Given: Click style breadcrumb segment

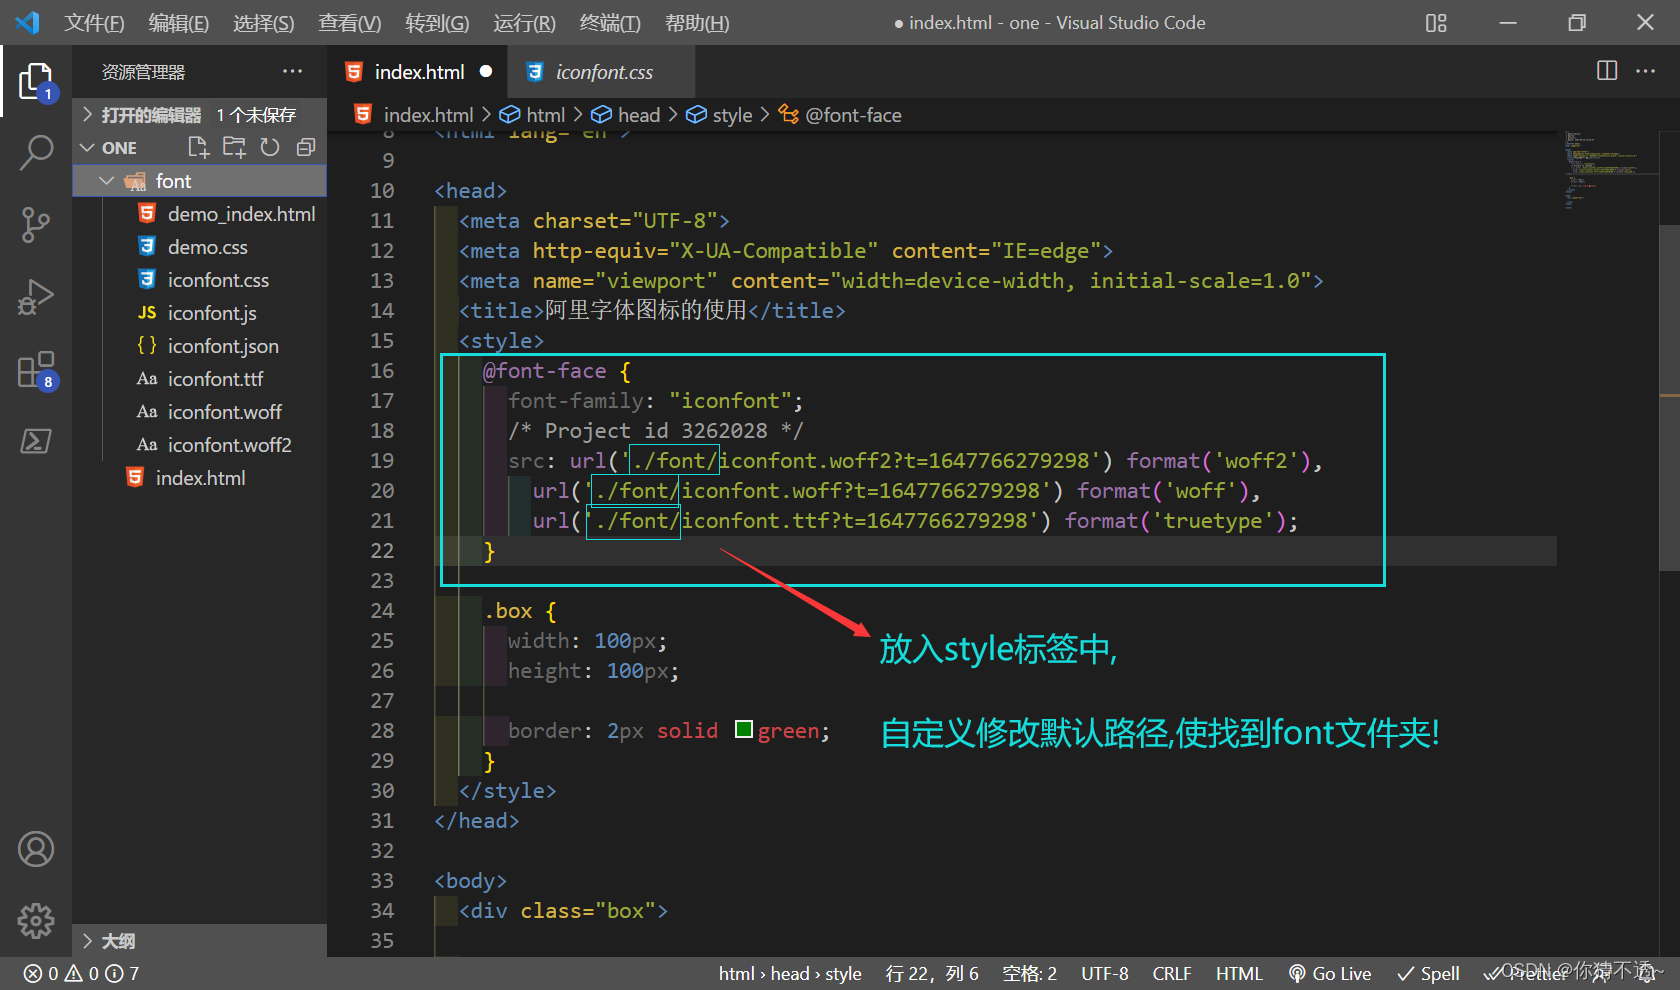Looking at the screenshot, I should (x=719, y=115).
